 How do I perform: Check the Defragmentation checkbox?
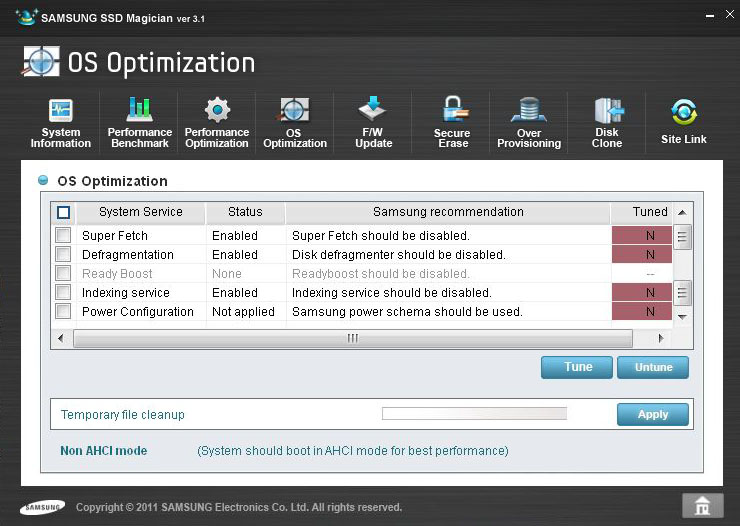pos(63,254)
